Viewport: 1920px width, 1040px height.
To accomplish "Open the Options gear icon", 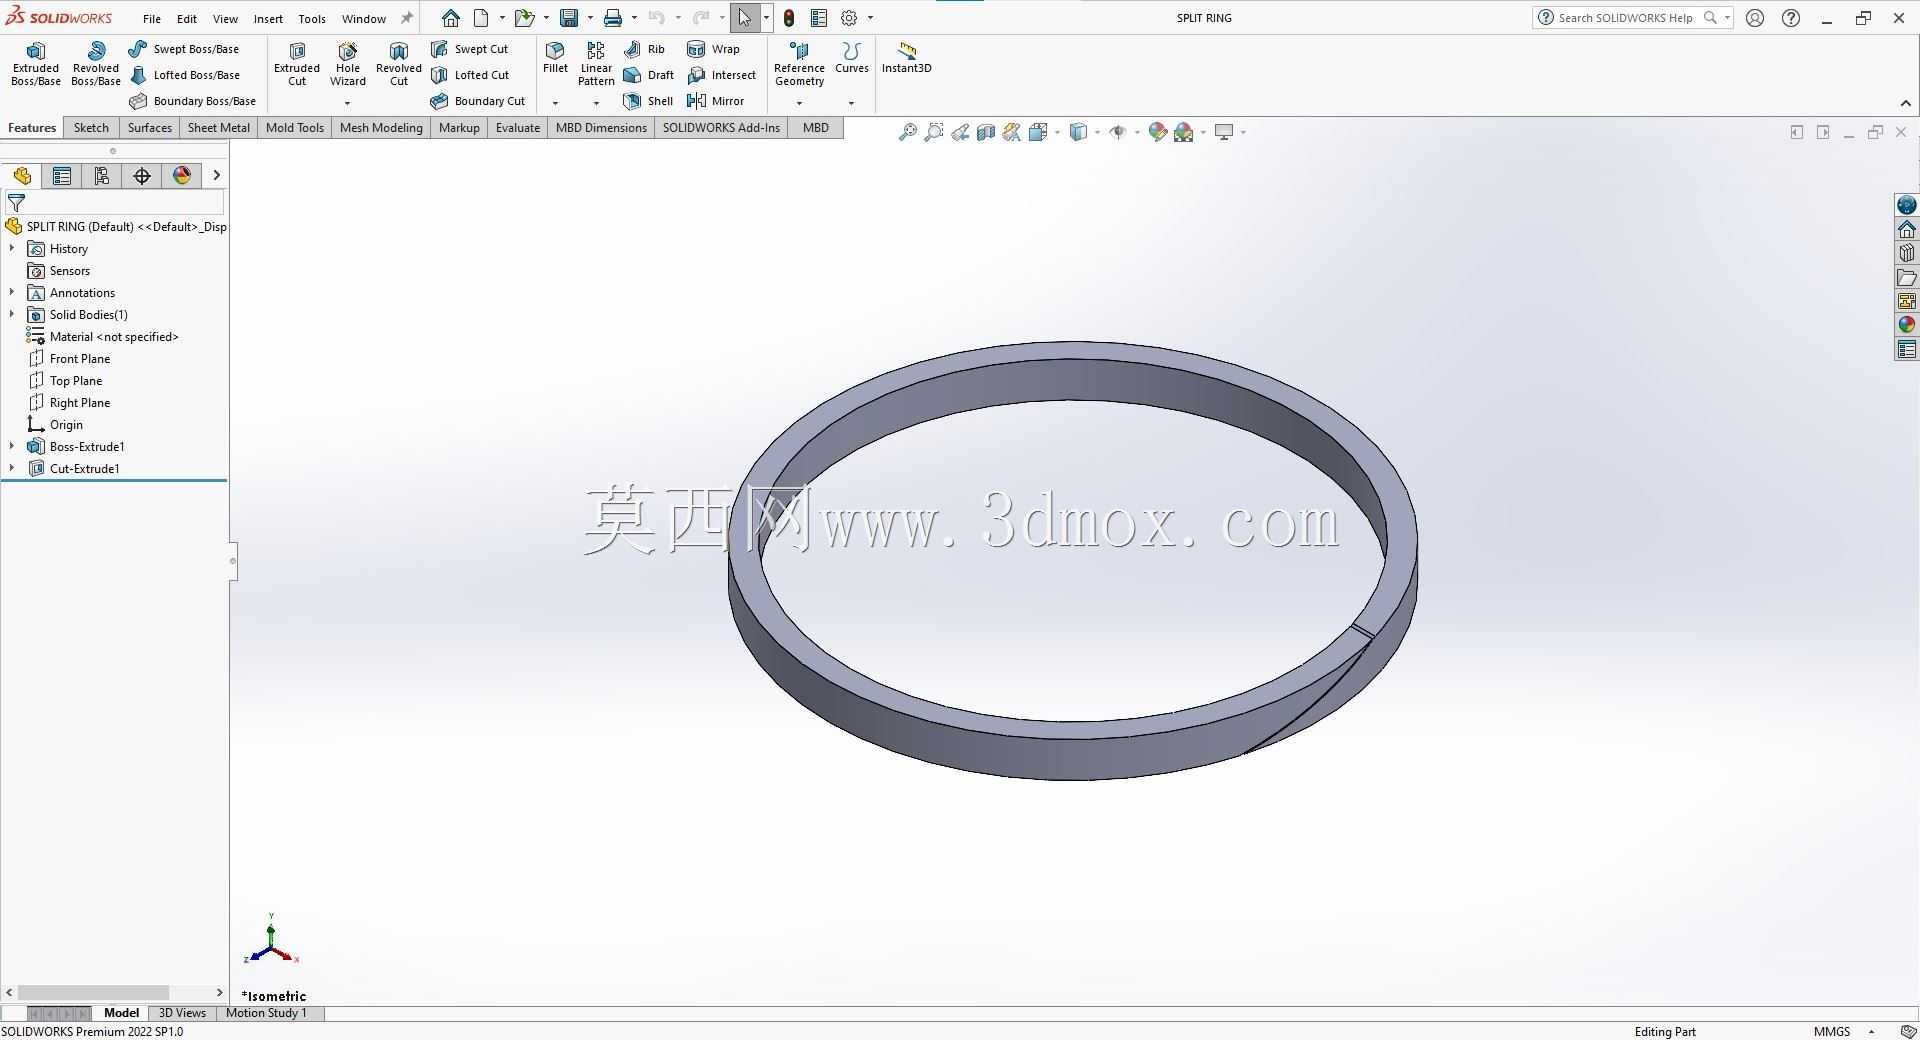I will (x=849, y=18).
